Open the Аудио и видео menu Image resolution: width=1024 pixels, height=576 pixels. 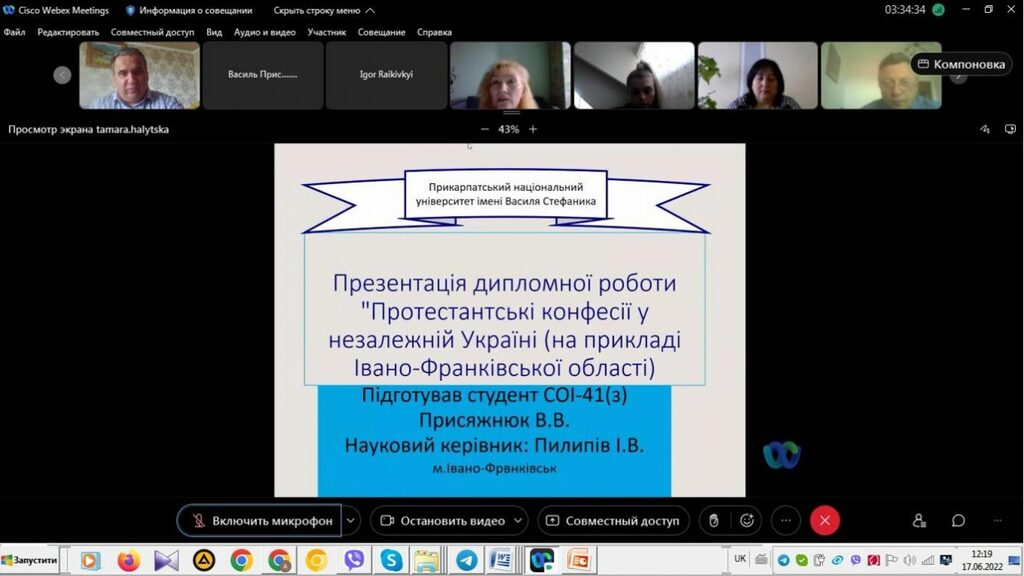click(264, 32)
